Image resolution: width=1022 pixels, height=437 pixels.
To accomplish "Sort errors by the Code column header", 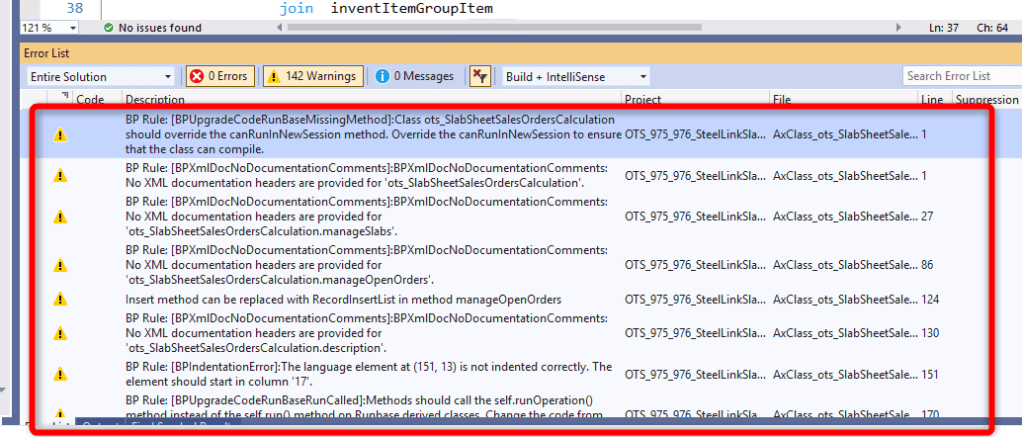I will (x=90, y=100).
